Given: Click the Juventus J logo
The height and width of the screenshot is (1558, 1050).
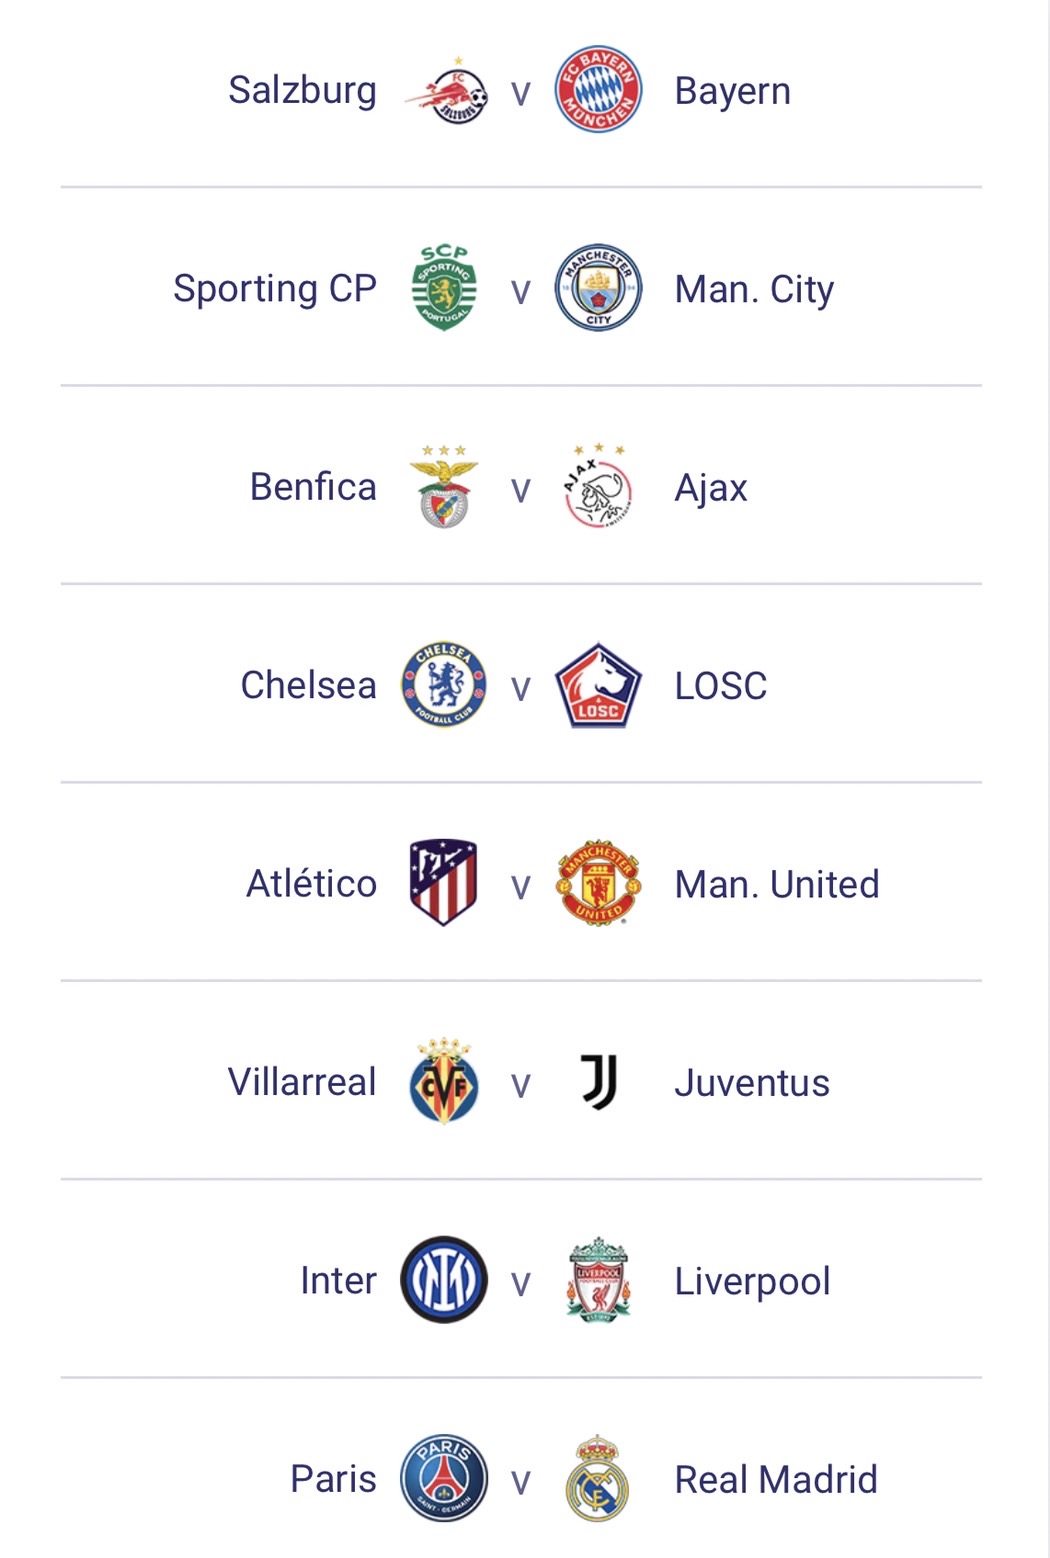Looking at the screenshot, I should coord(598,1082).
